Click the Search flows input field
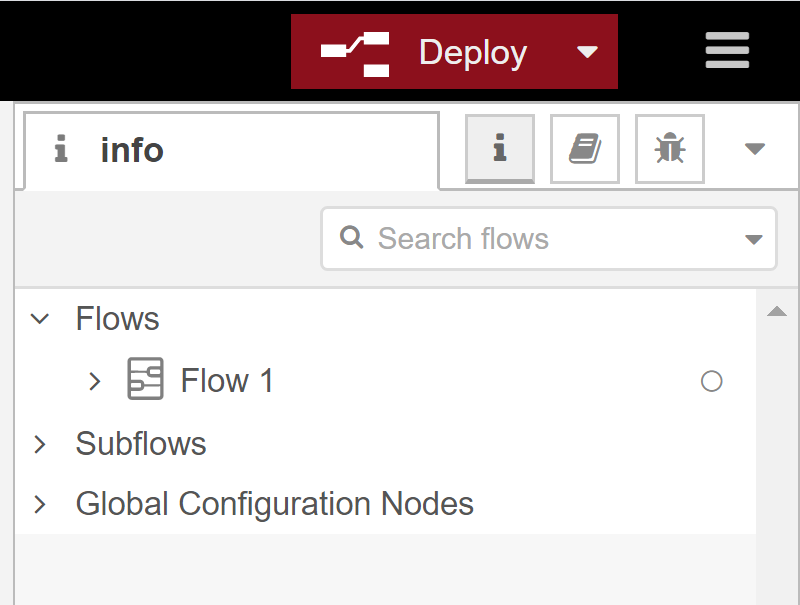 tap(549, 239)
